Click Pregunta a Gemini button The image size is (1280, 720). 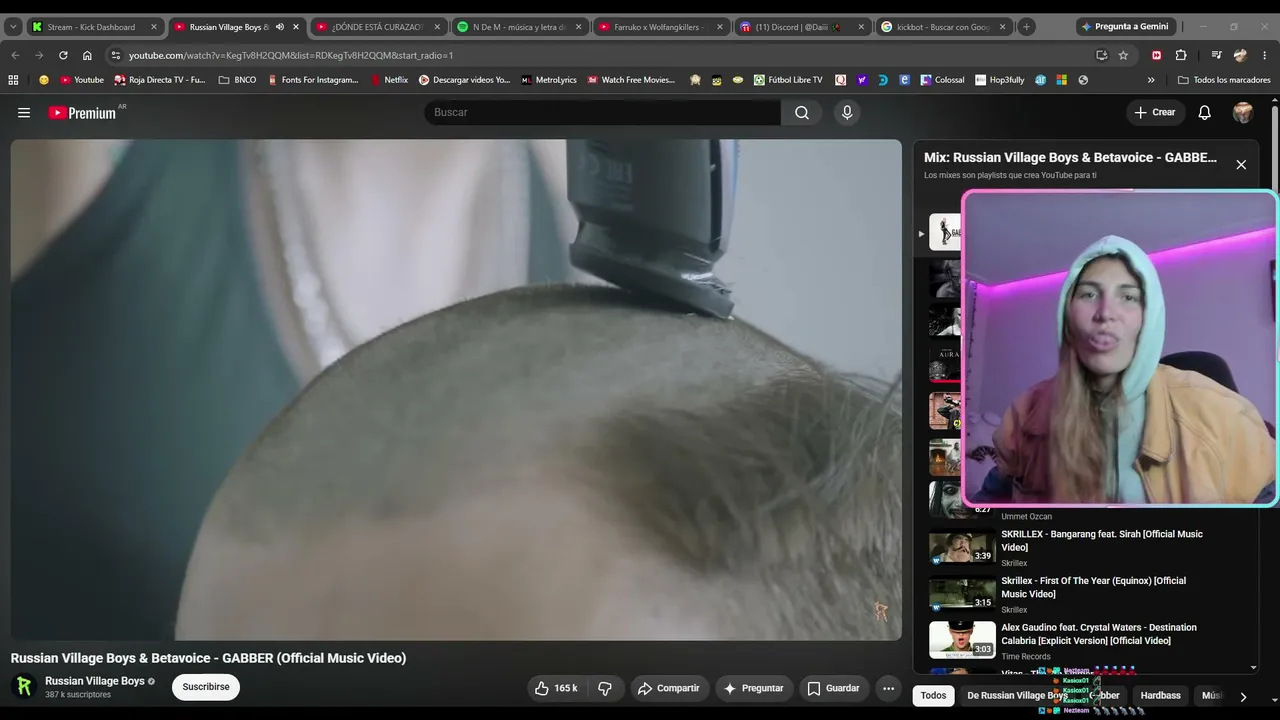[x=1124, y=27]
